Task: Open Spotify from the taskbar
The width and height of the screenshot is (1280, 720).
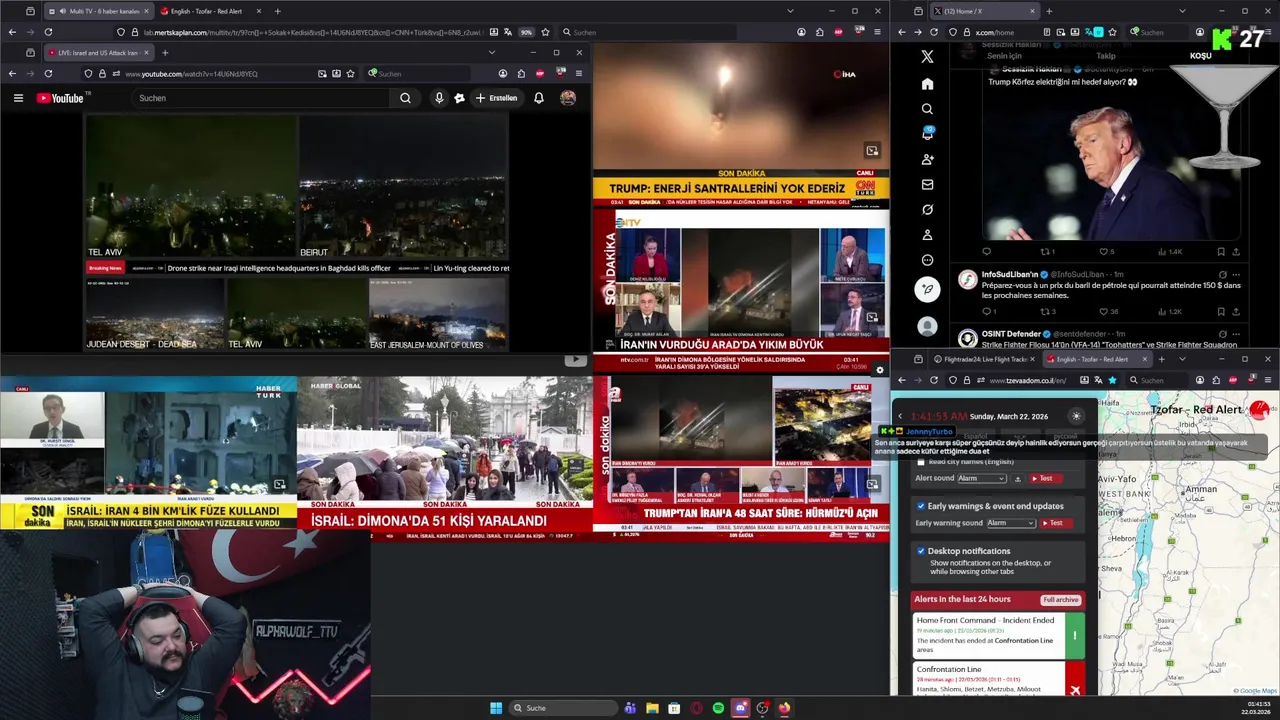Action: pyautogui.click(x=718, y=708)
